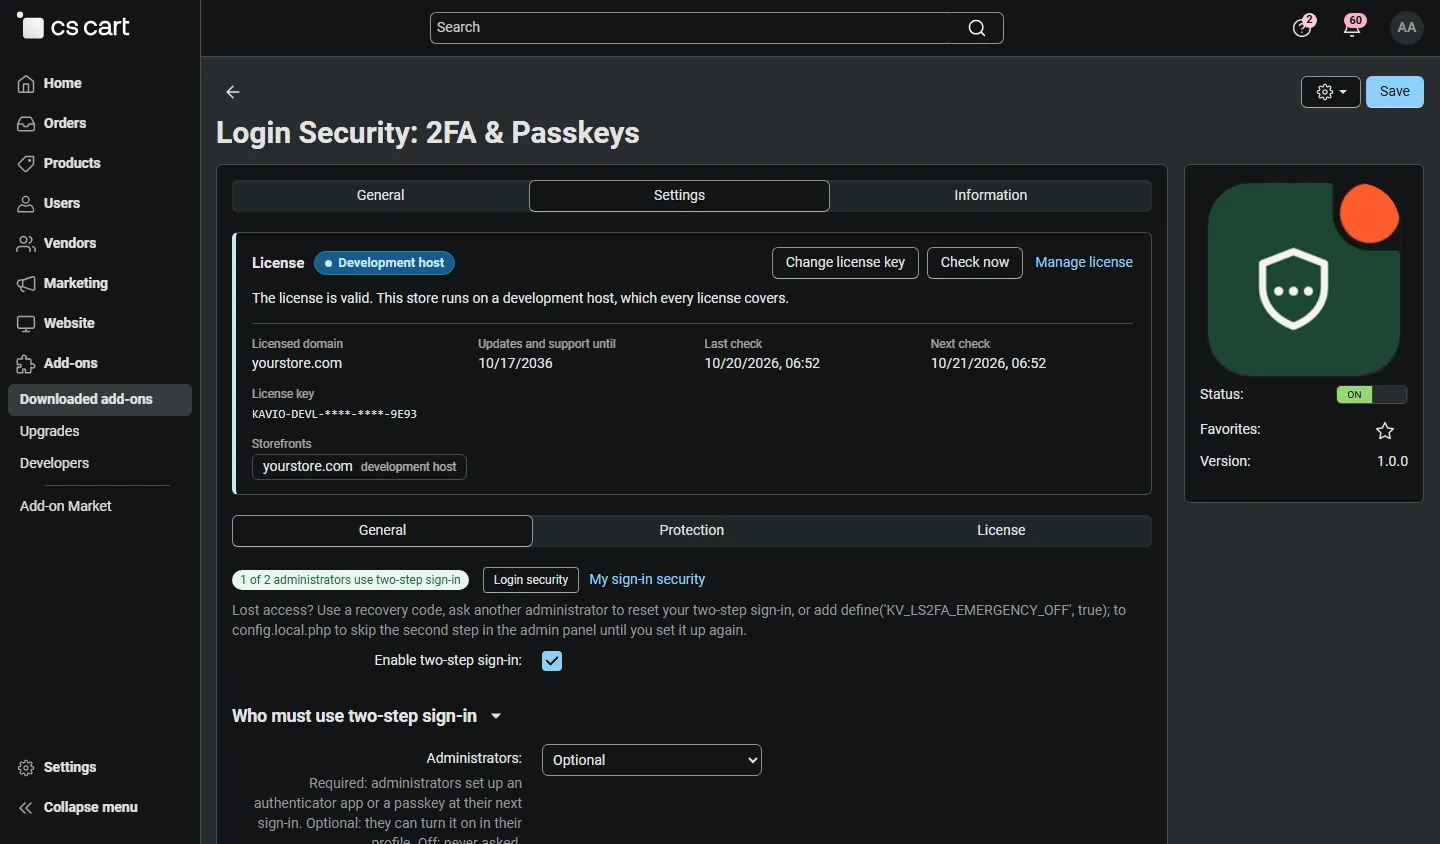1440x844 pixels.
Task: Open the Protection settings tab
Action: click(x=692, y=531)
